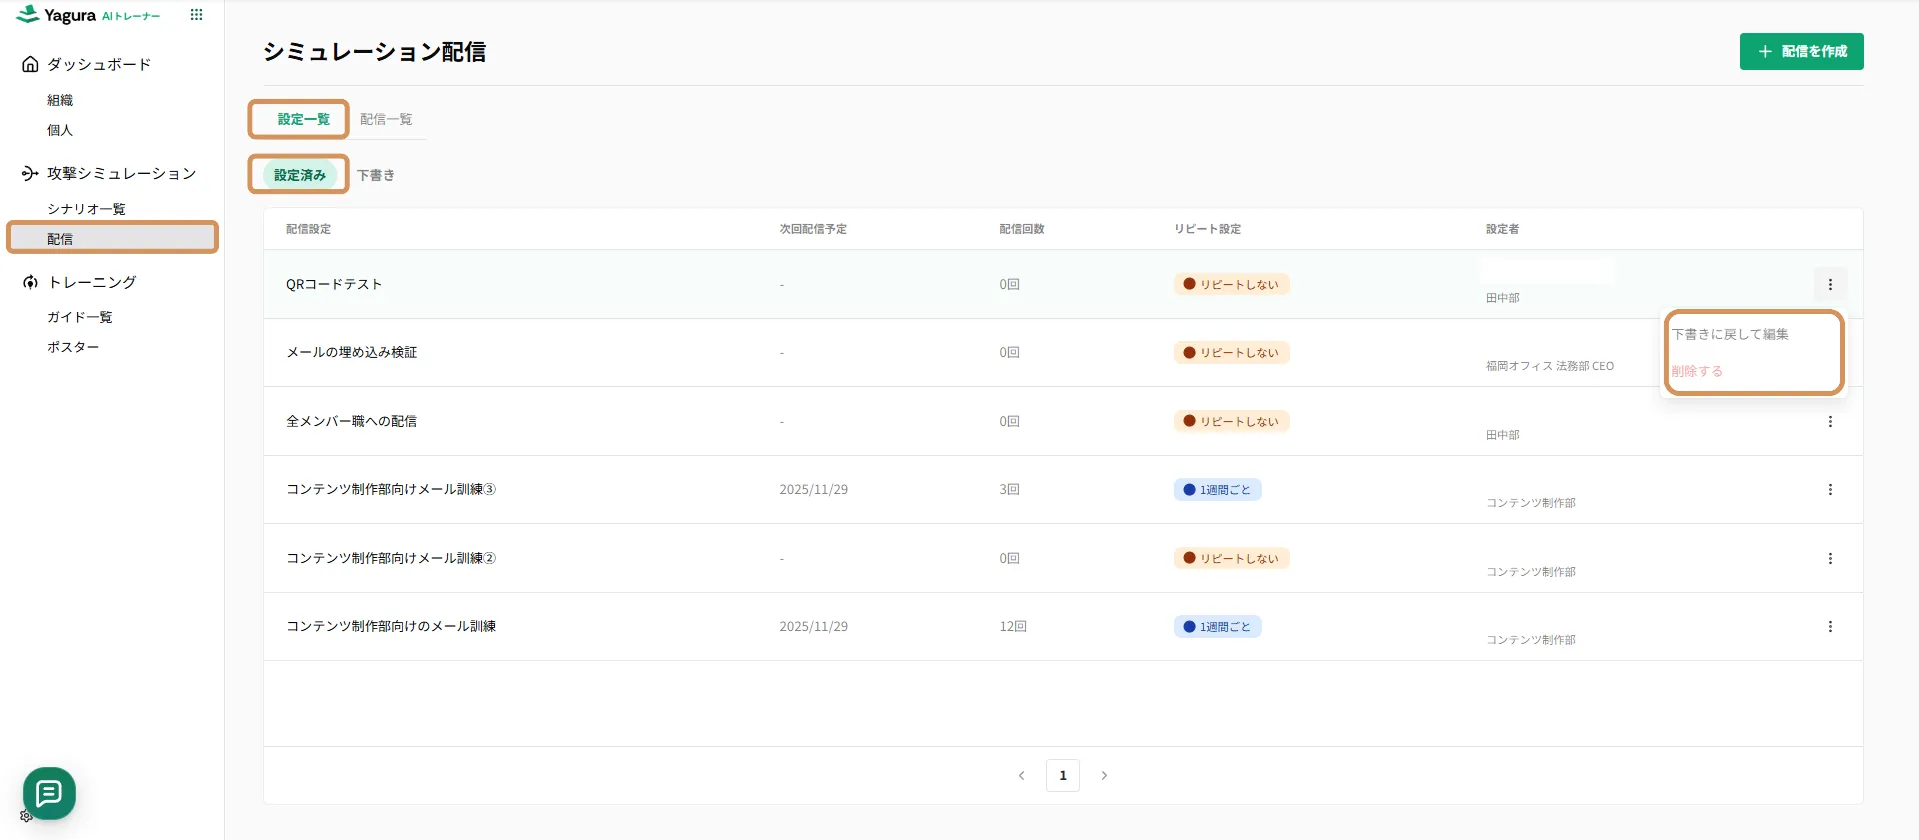The width and height of the screenshot is (1919, 840).
Task: Open options menu for コンテンツ制作部向けメール訓練②
Action: click(1830, 559)
